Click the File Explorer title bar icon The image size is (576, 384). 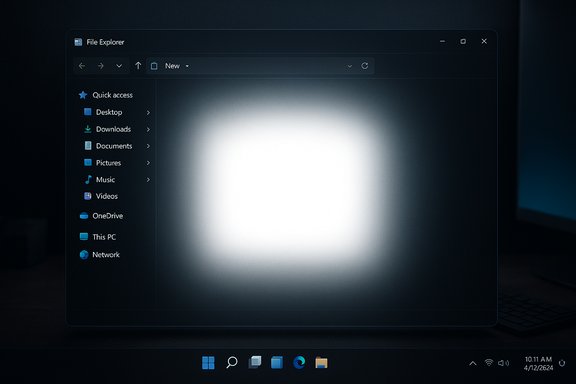(x=78, y=42)
